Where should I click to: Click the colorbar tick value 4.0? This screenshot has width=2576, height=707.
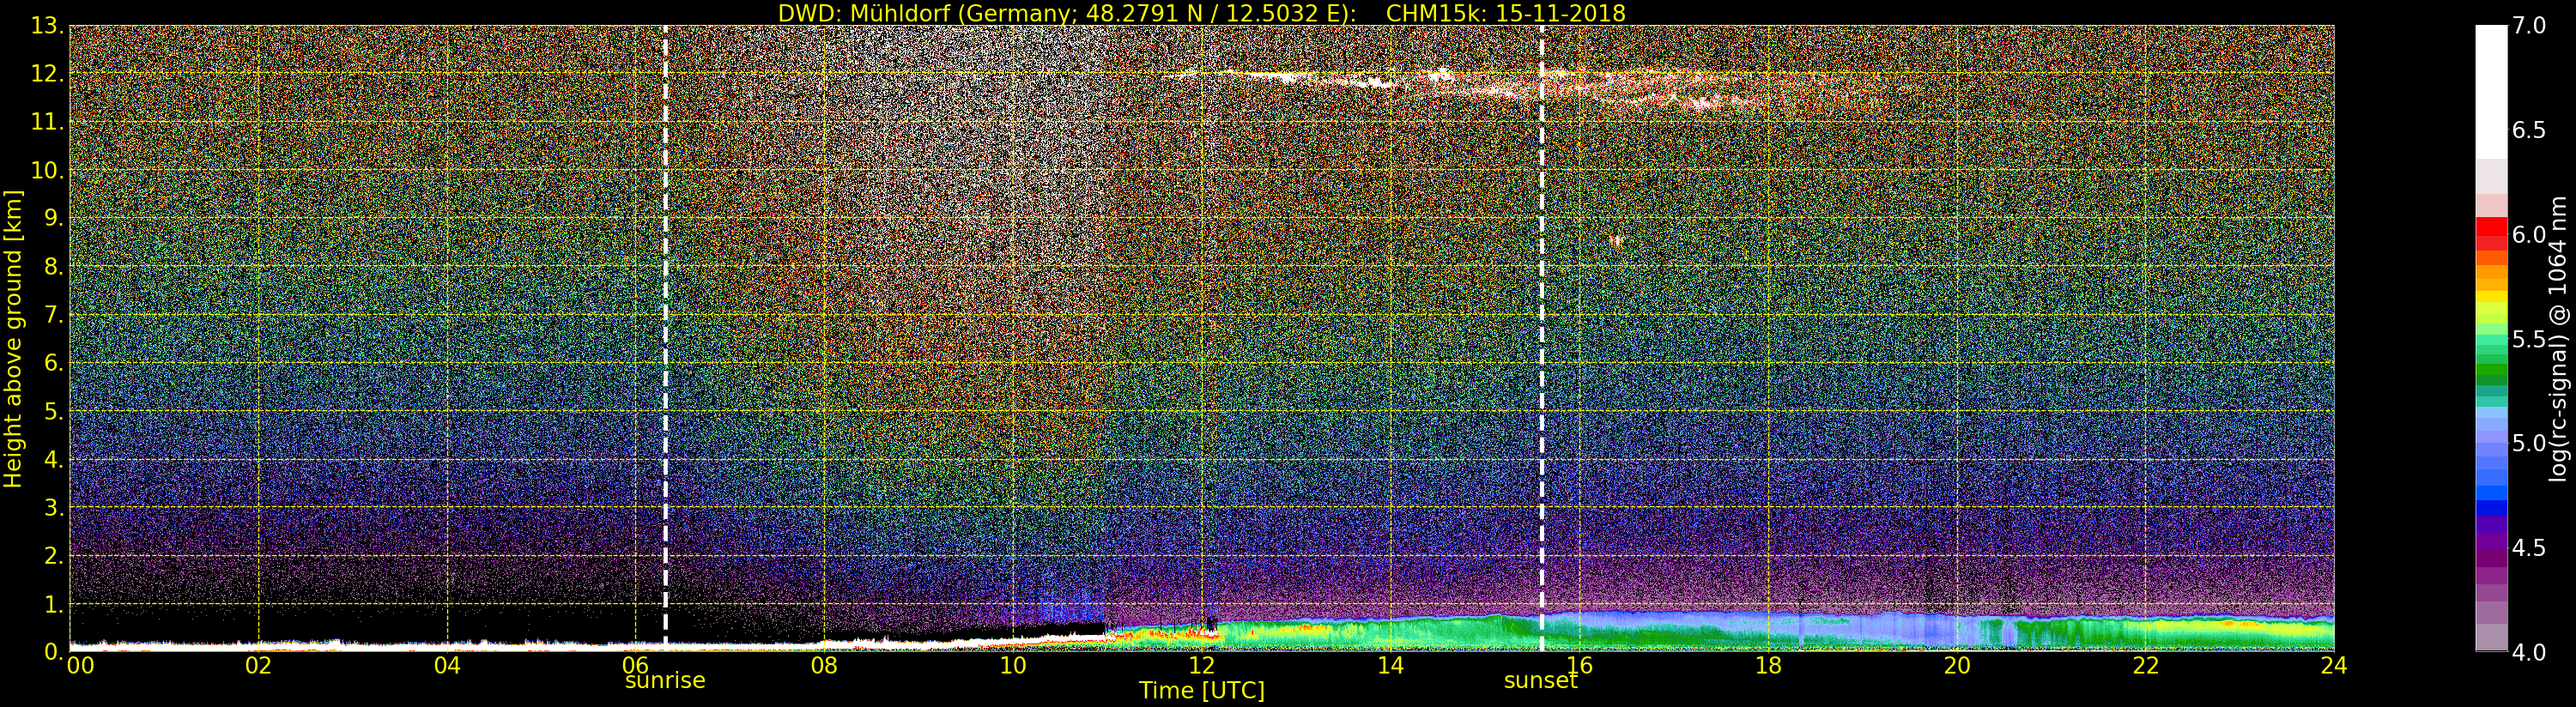point(2529,652)
